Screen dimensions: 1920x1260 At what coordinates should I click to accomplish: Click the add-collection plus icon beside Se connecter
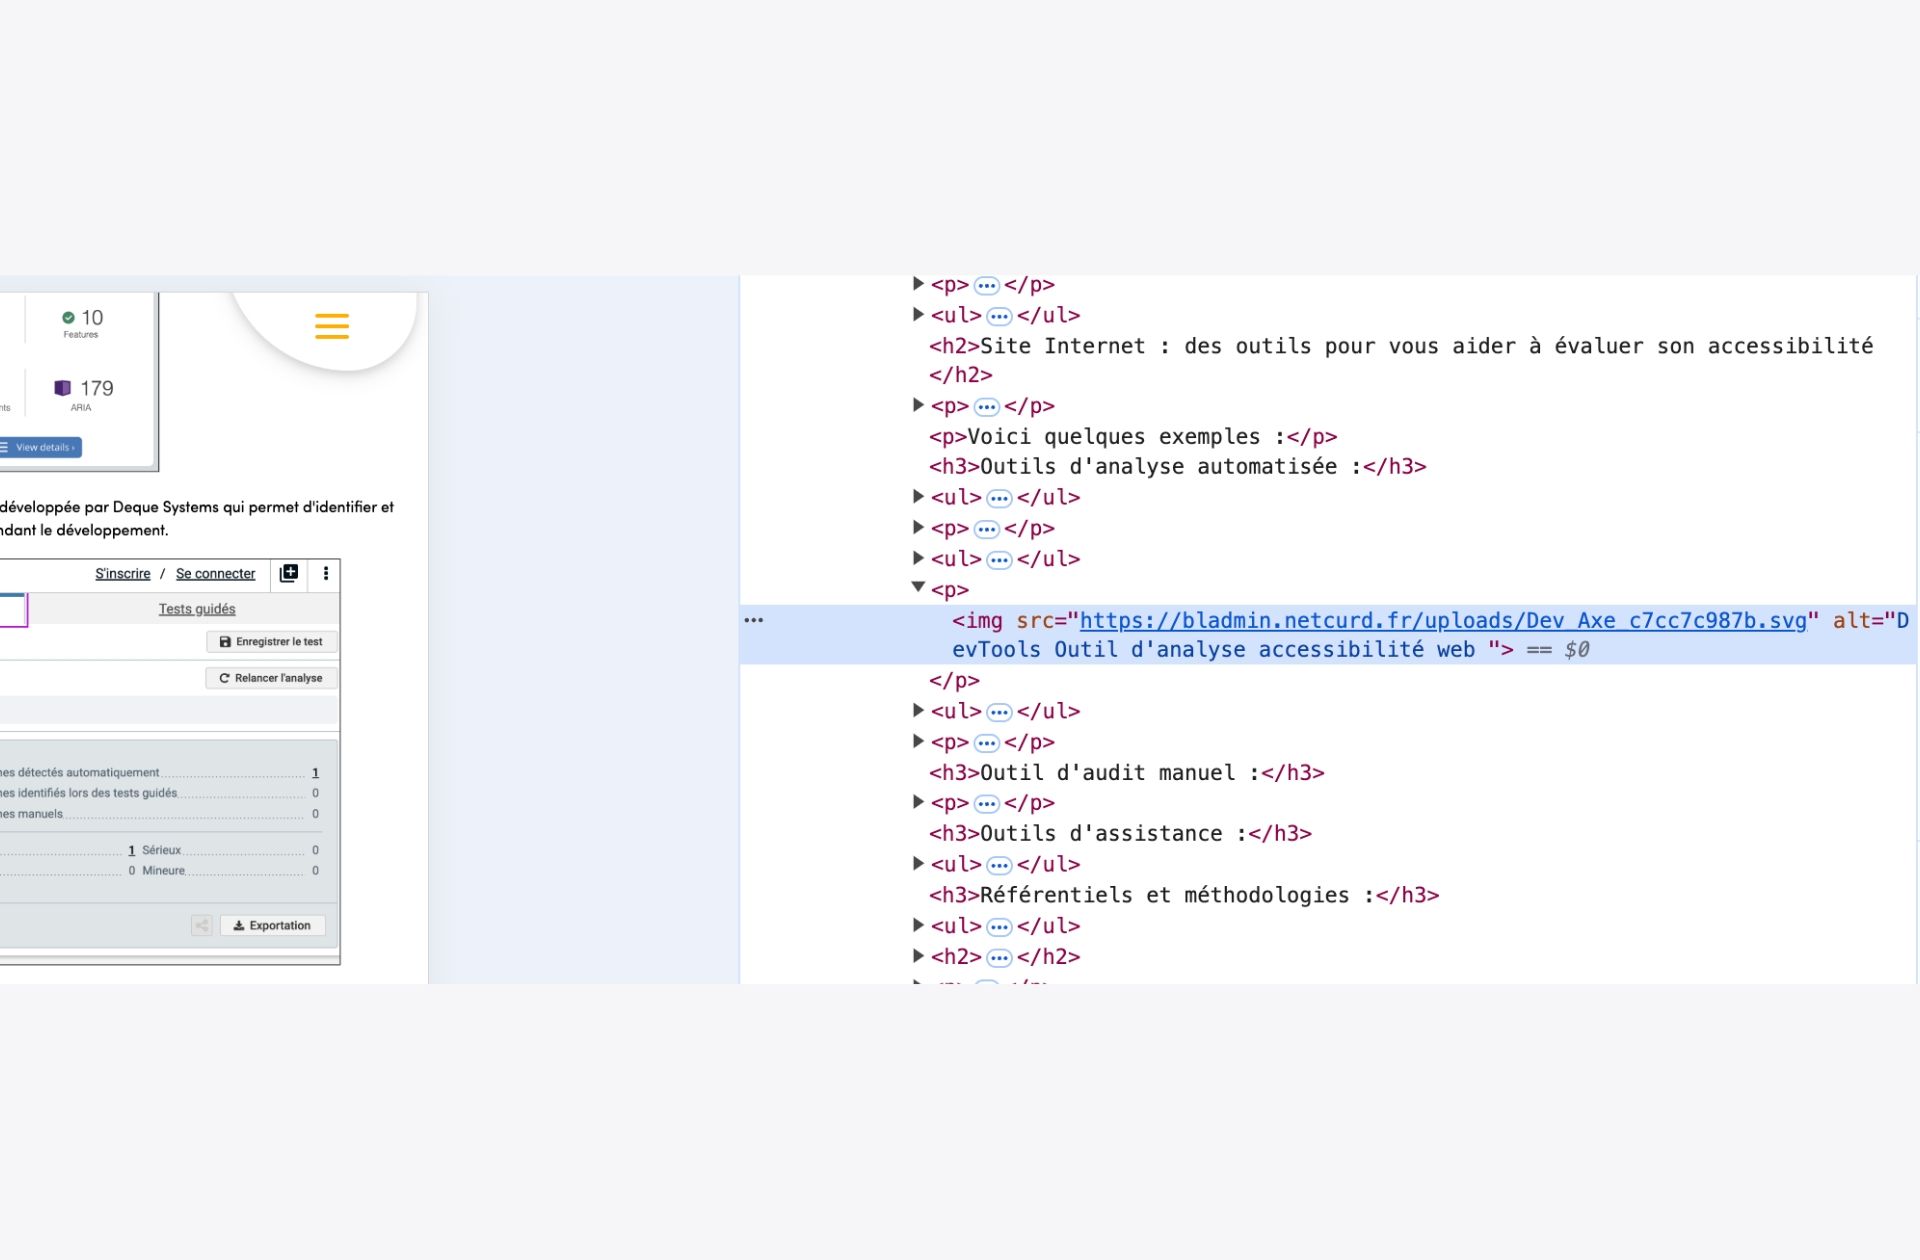(289, 573)
